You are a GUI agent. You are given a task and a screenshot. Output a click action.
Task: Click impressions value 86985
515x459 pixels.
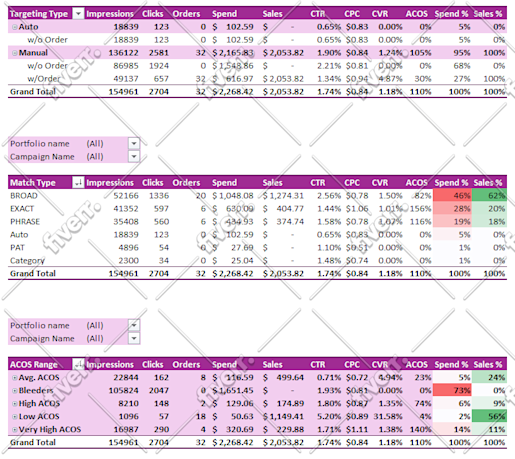[126, 66]
